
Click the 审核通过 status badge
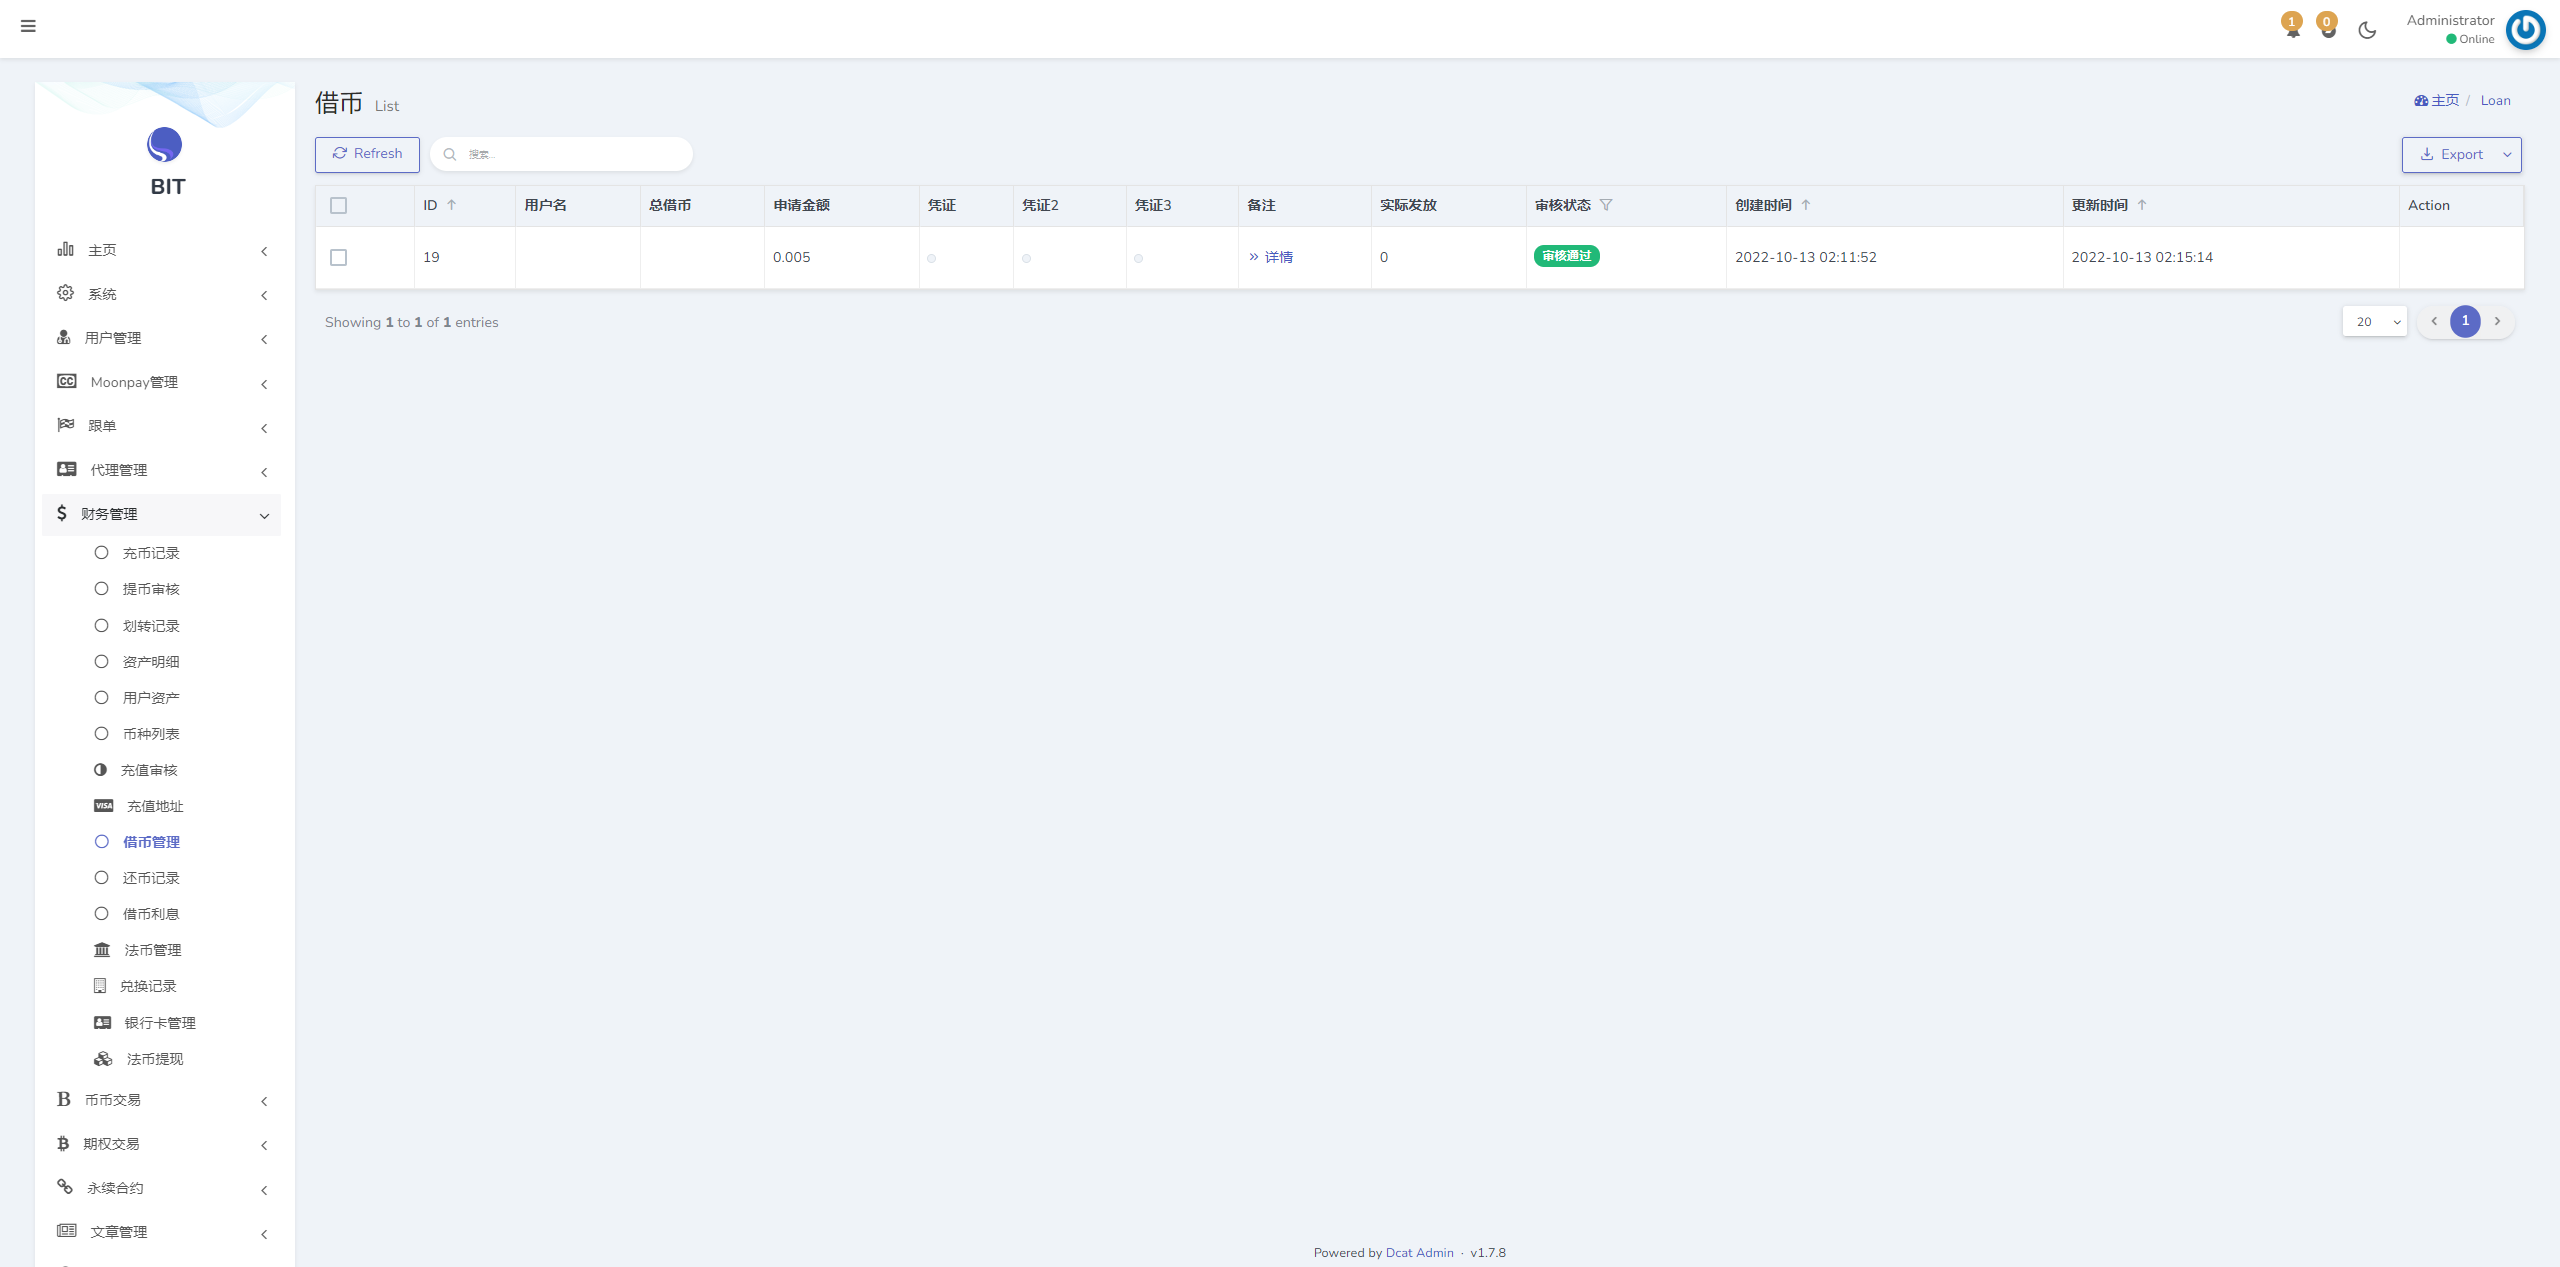pos(1566,256)
